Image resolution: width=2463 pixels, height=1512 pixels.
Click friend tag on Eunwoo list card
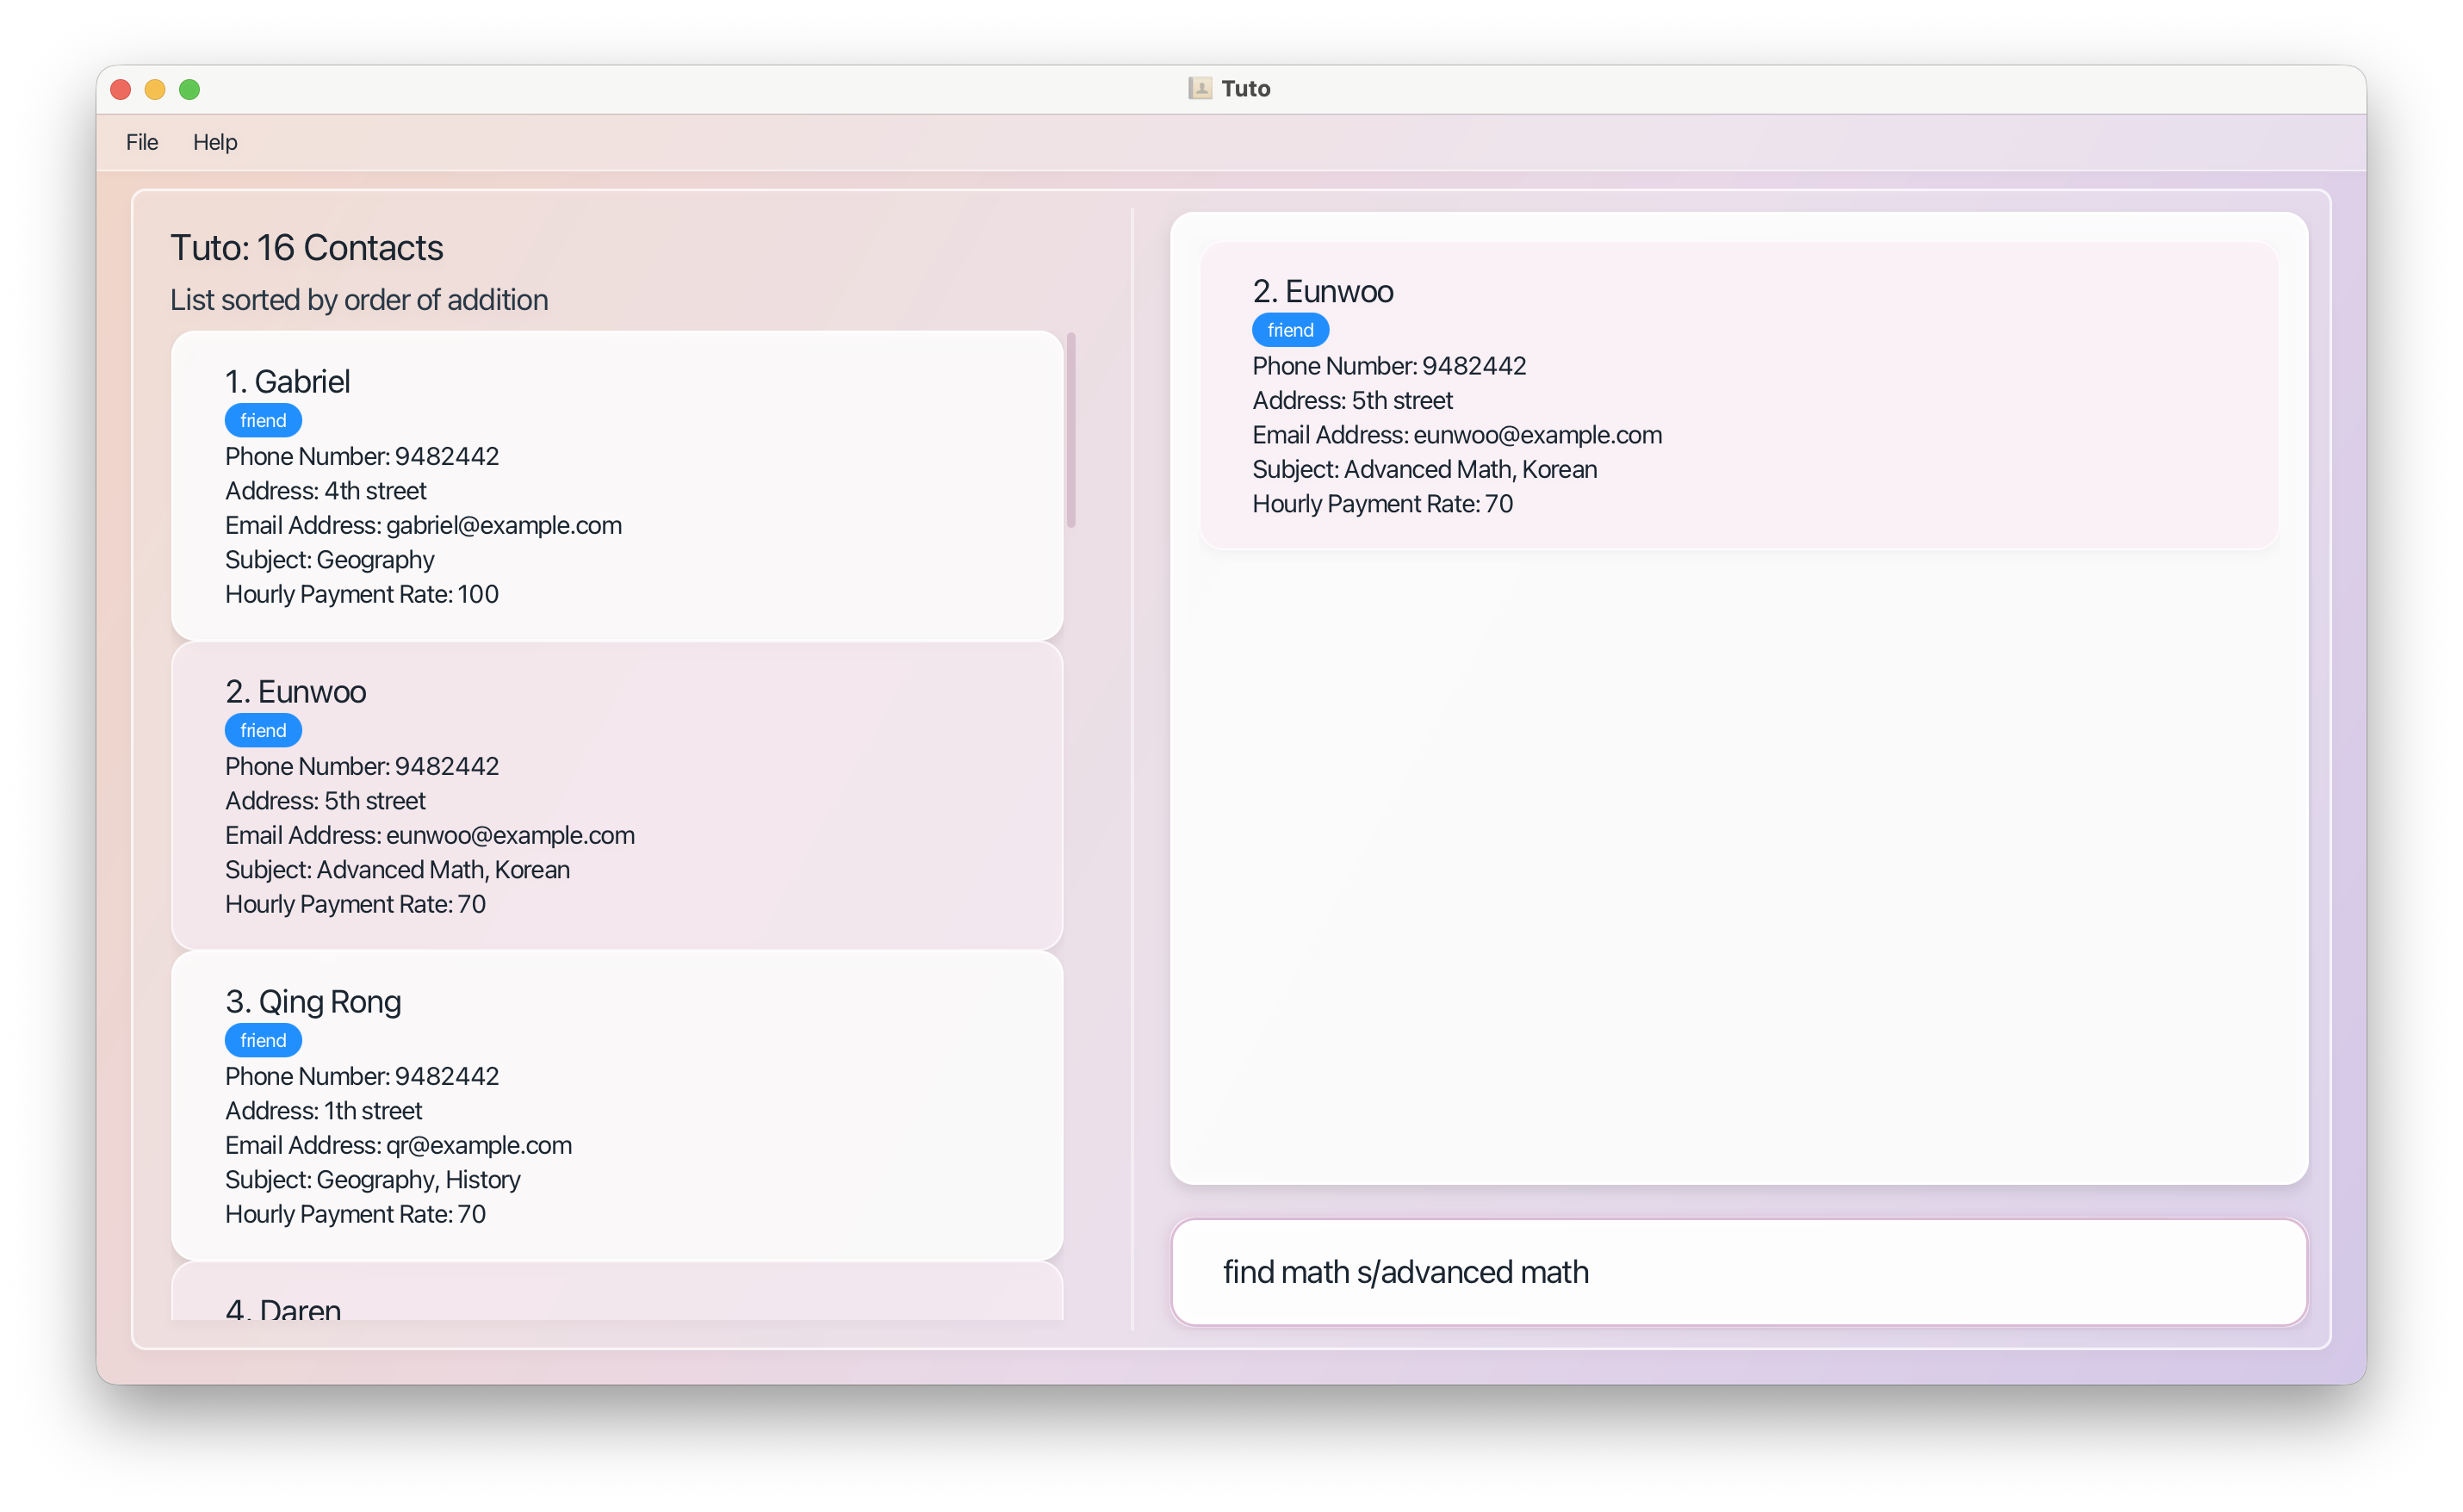pos(263,731)
